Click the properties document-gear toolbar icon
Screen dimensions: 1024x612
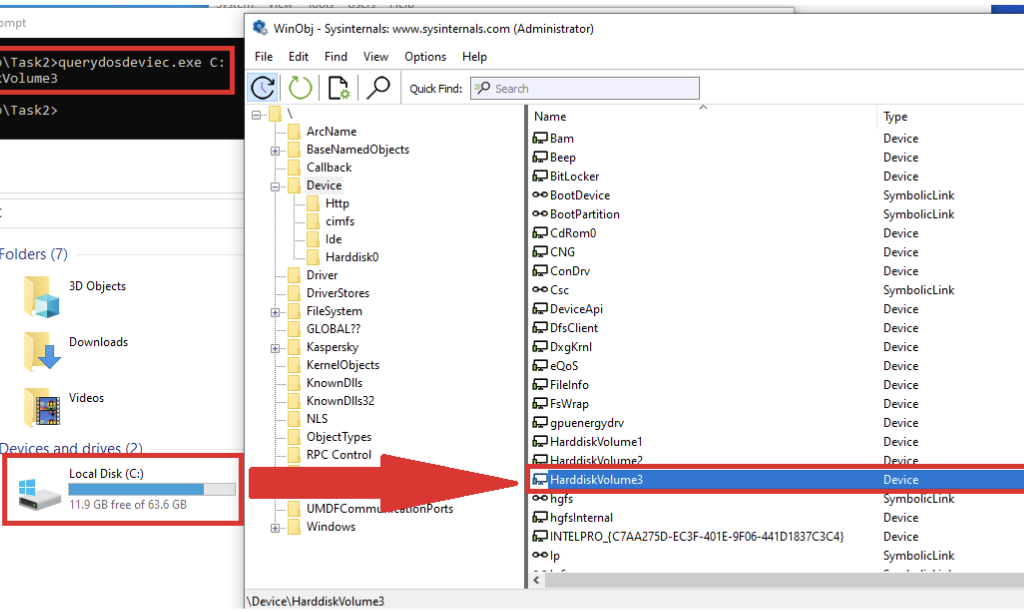338,88
